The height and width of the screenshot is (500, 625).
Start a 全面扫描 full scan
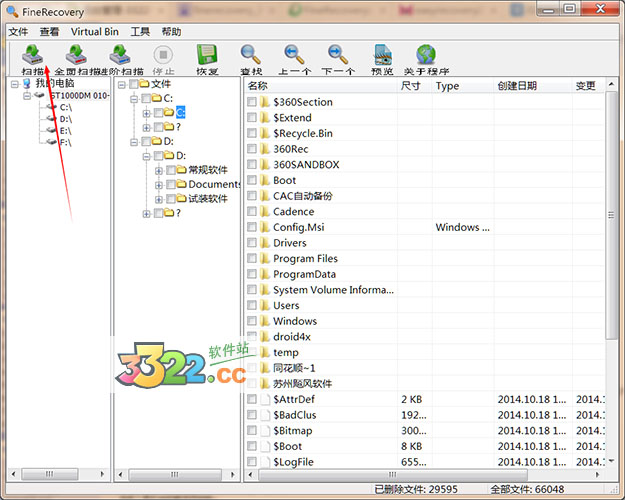(x=77, y=55)
